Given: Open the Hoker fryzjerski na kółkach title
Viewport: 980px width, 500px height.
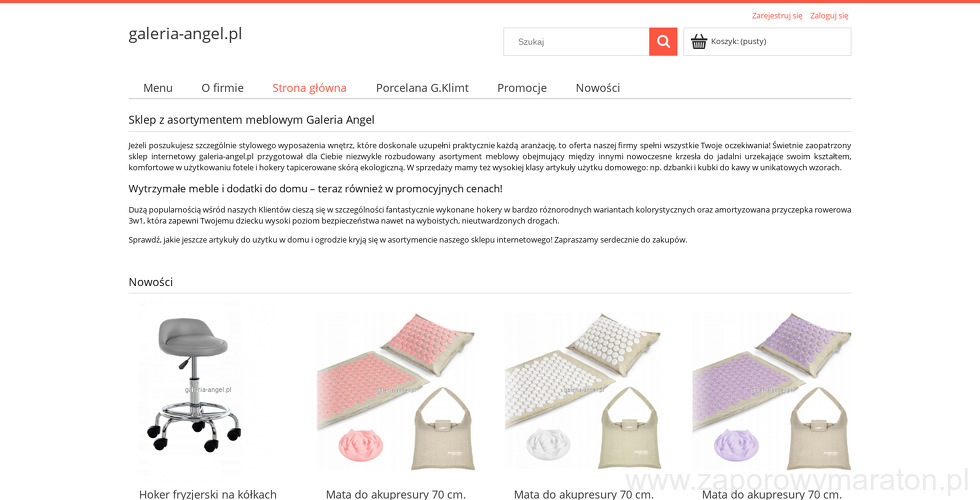Looking at the screenshot, I should click(208, 494).
